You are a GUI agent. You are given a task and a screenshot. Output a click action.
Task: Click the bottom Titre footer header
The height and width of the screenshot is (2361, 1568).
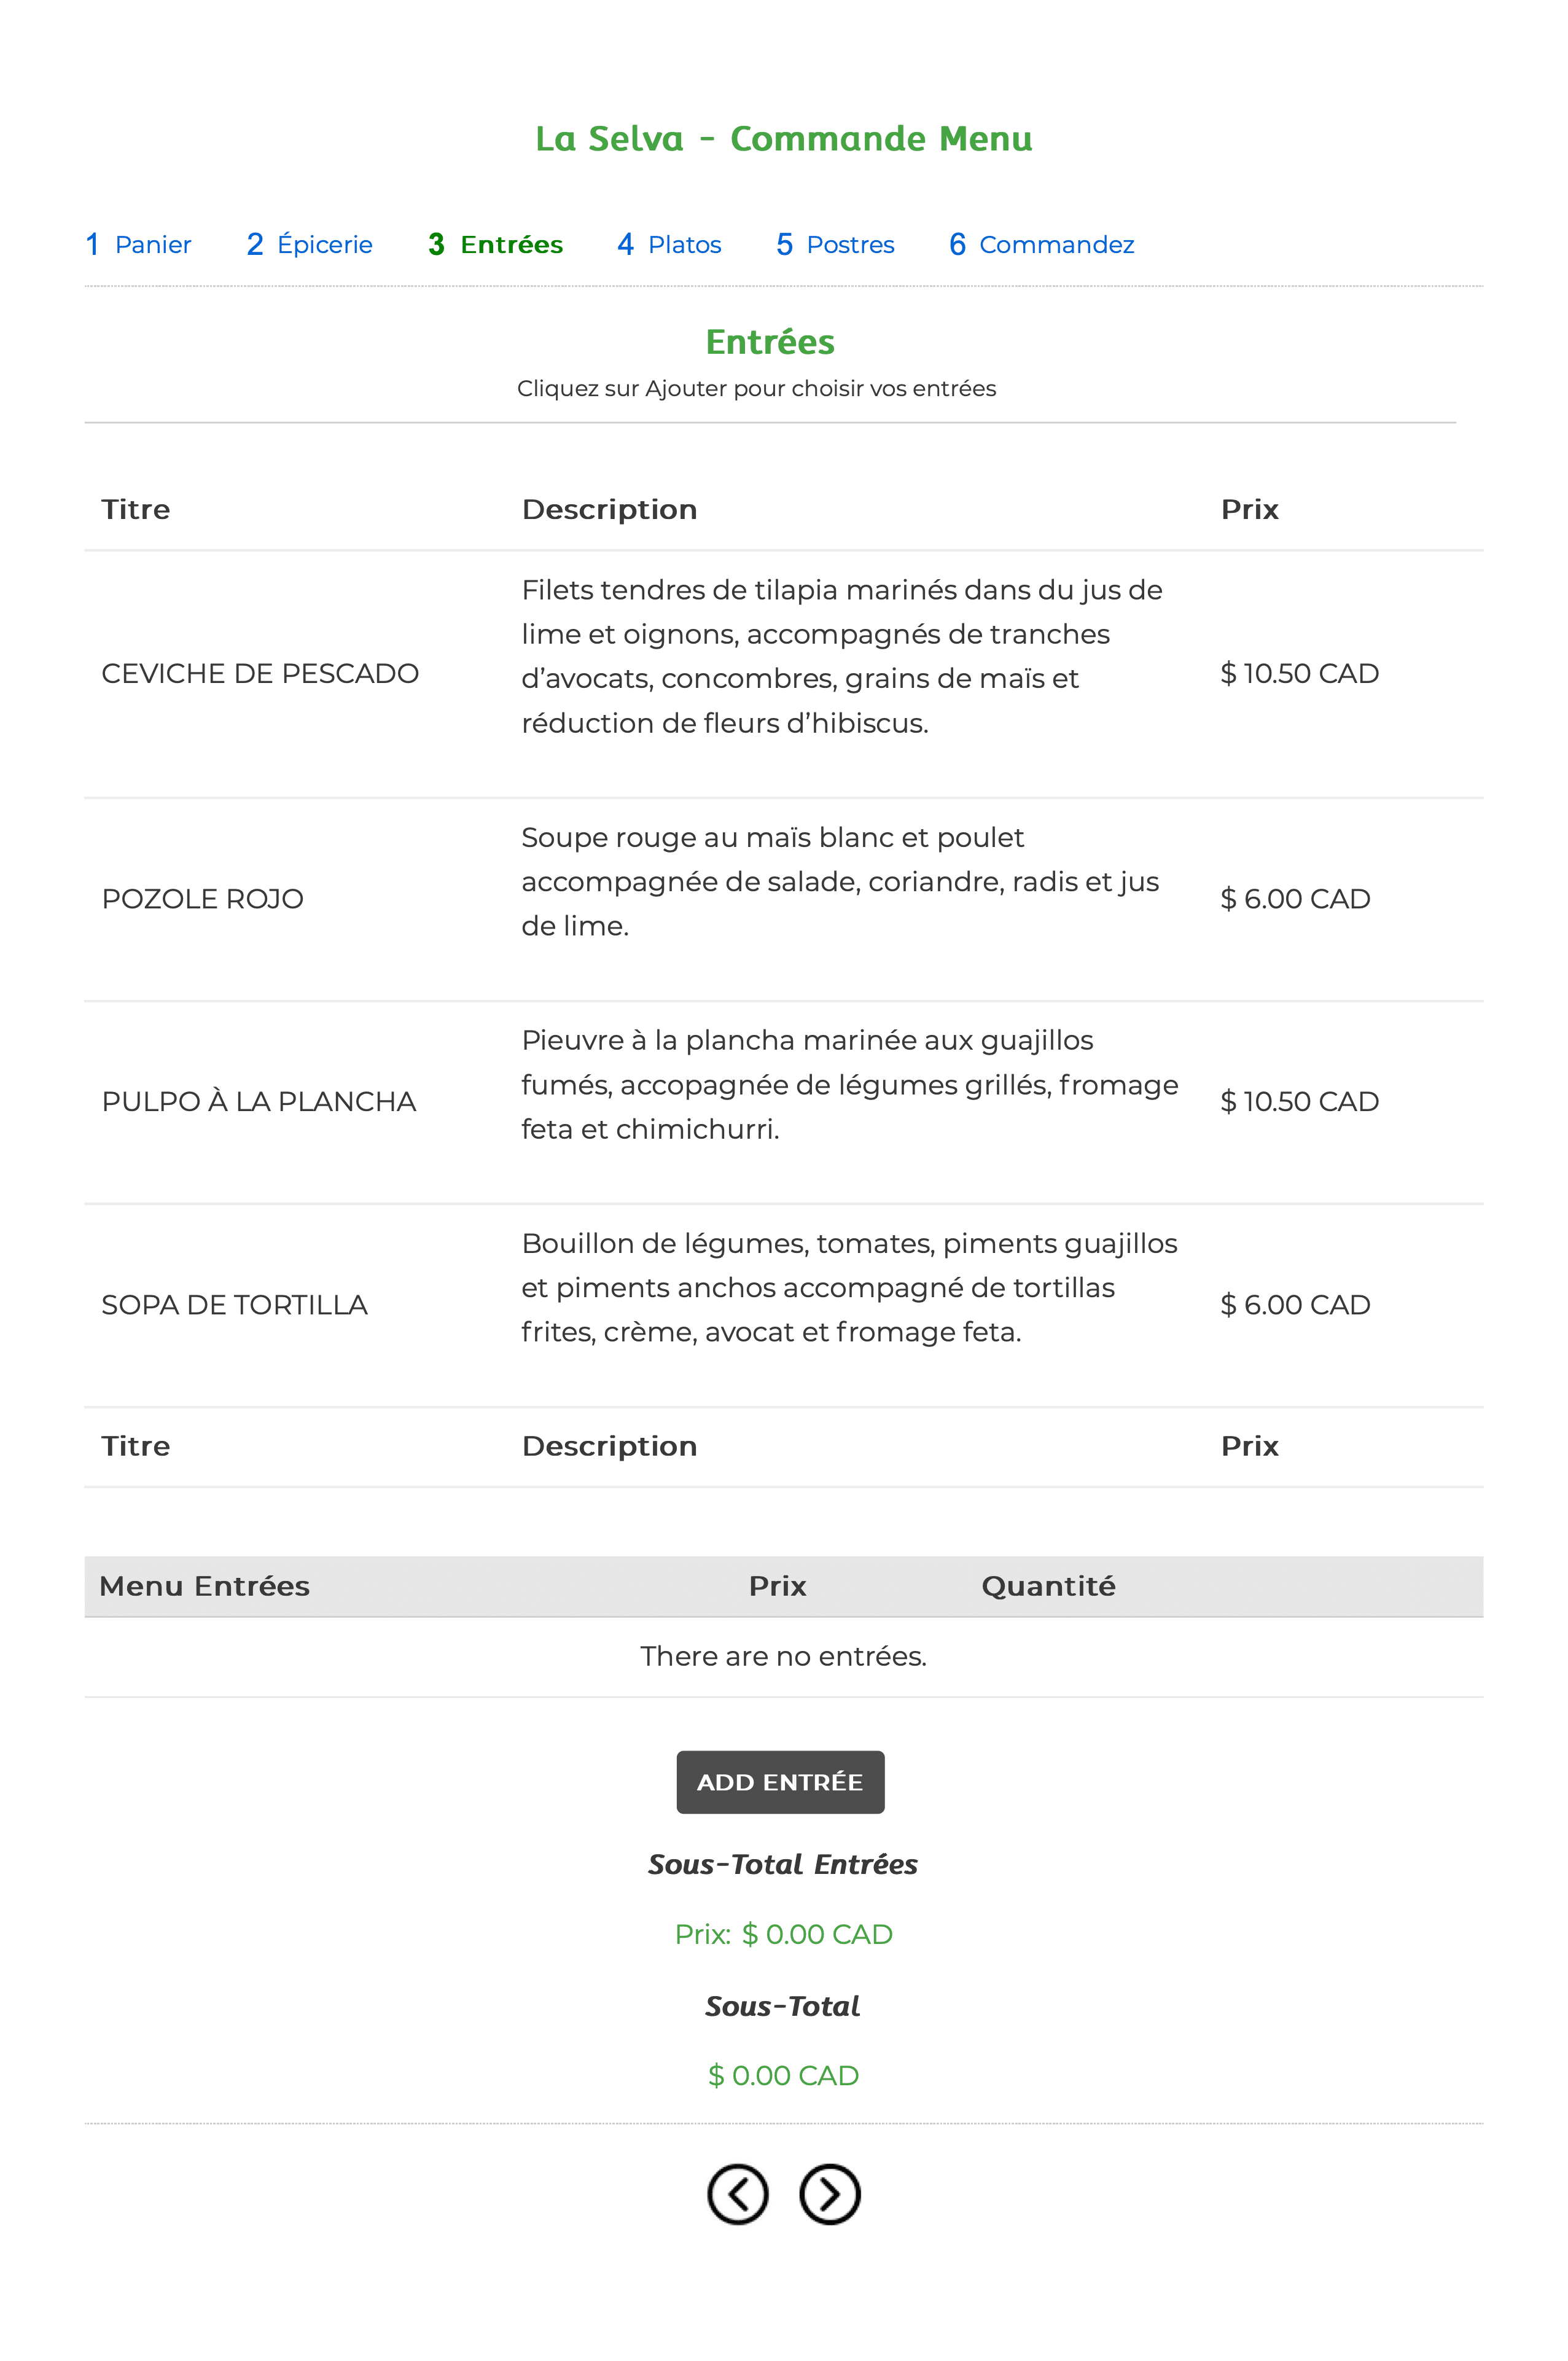136,1446
